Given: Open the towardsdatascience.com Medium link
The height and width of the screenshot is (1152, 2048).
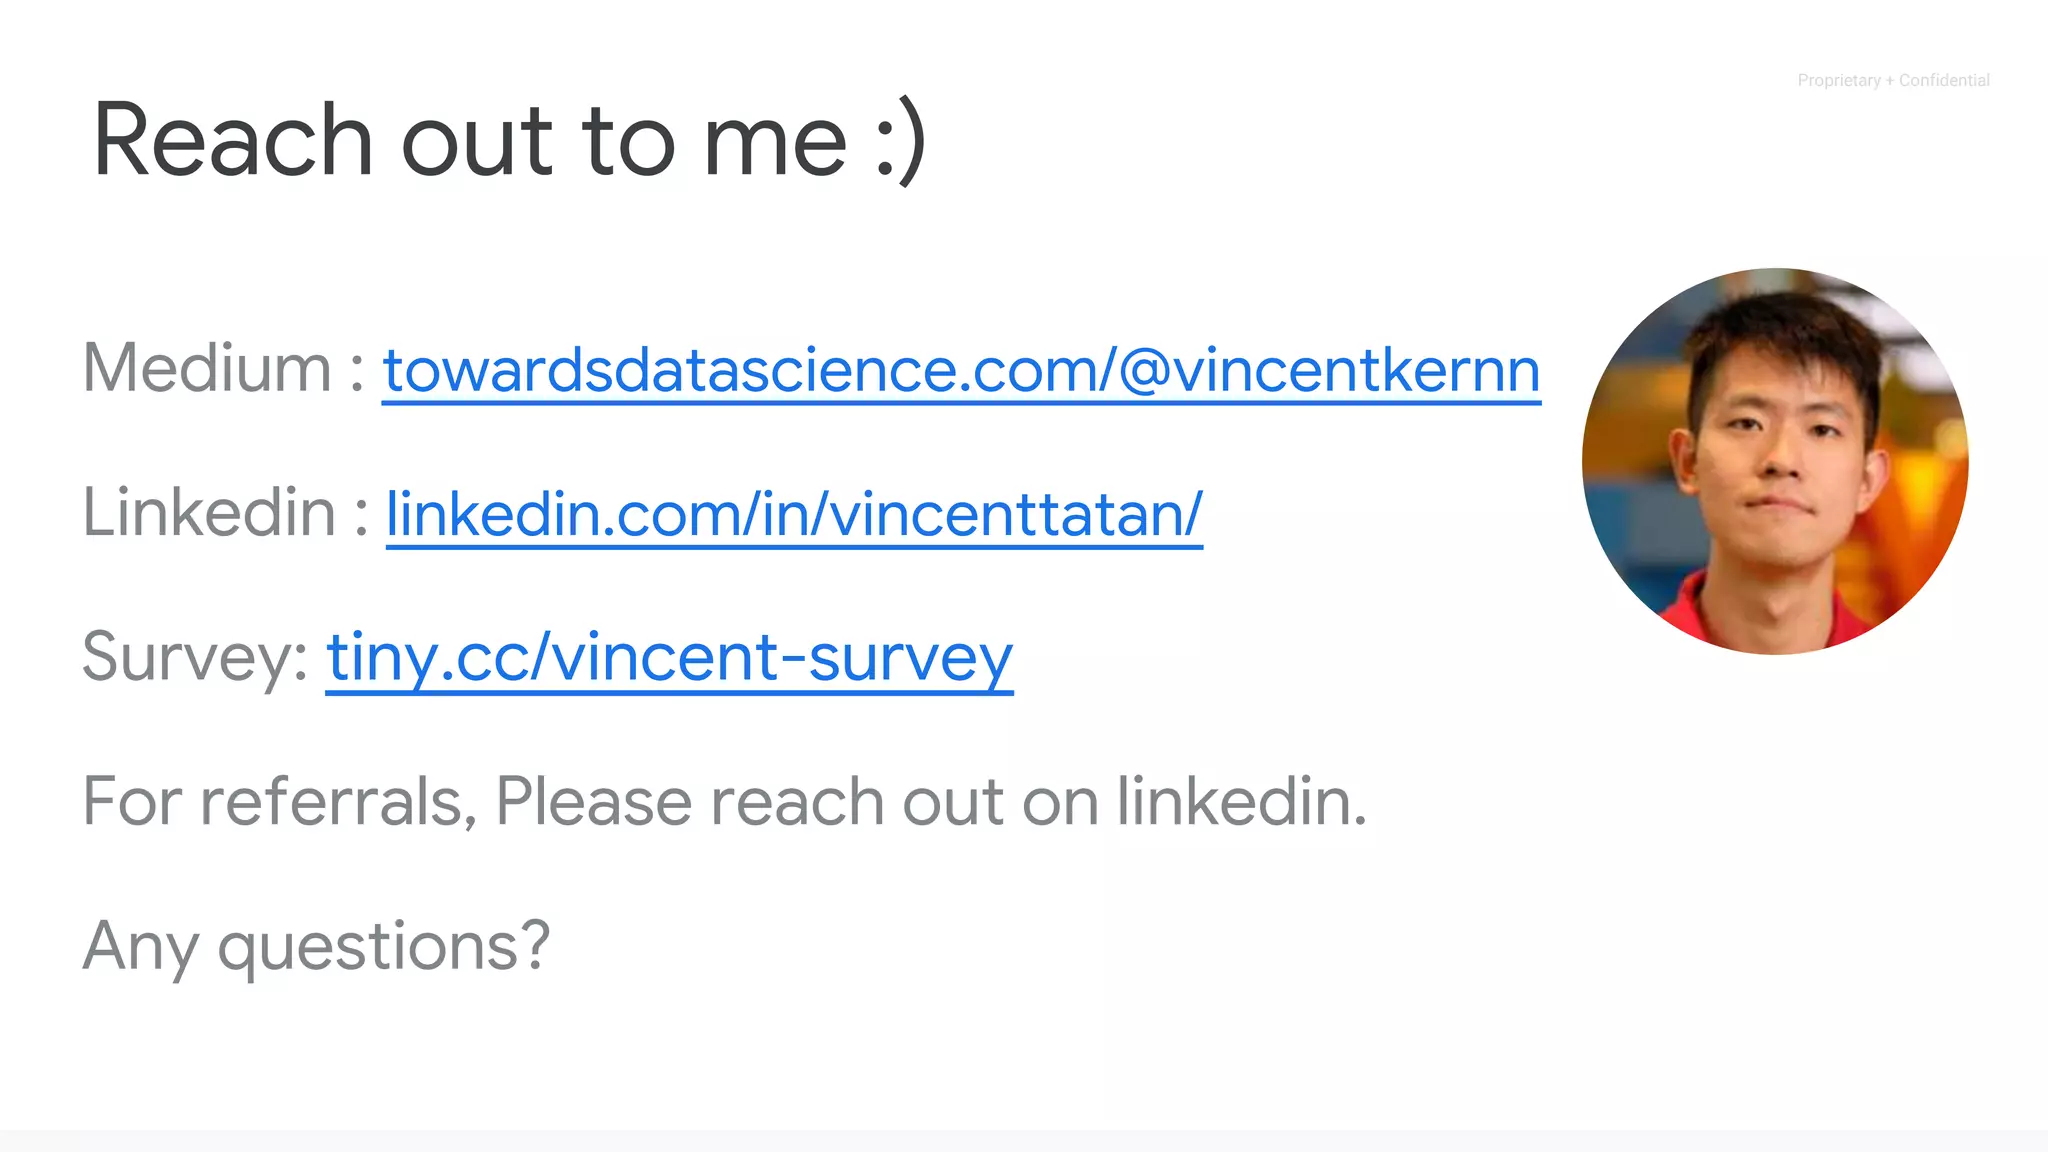Looking at the screenshot, I should click(x=960, y=370).
